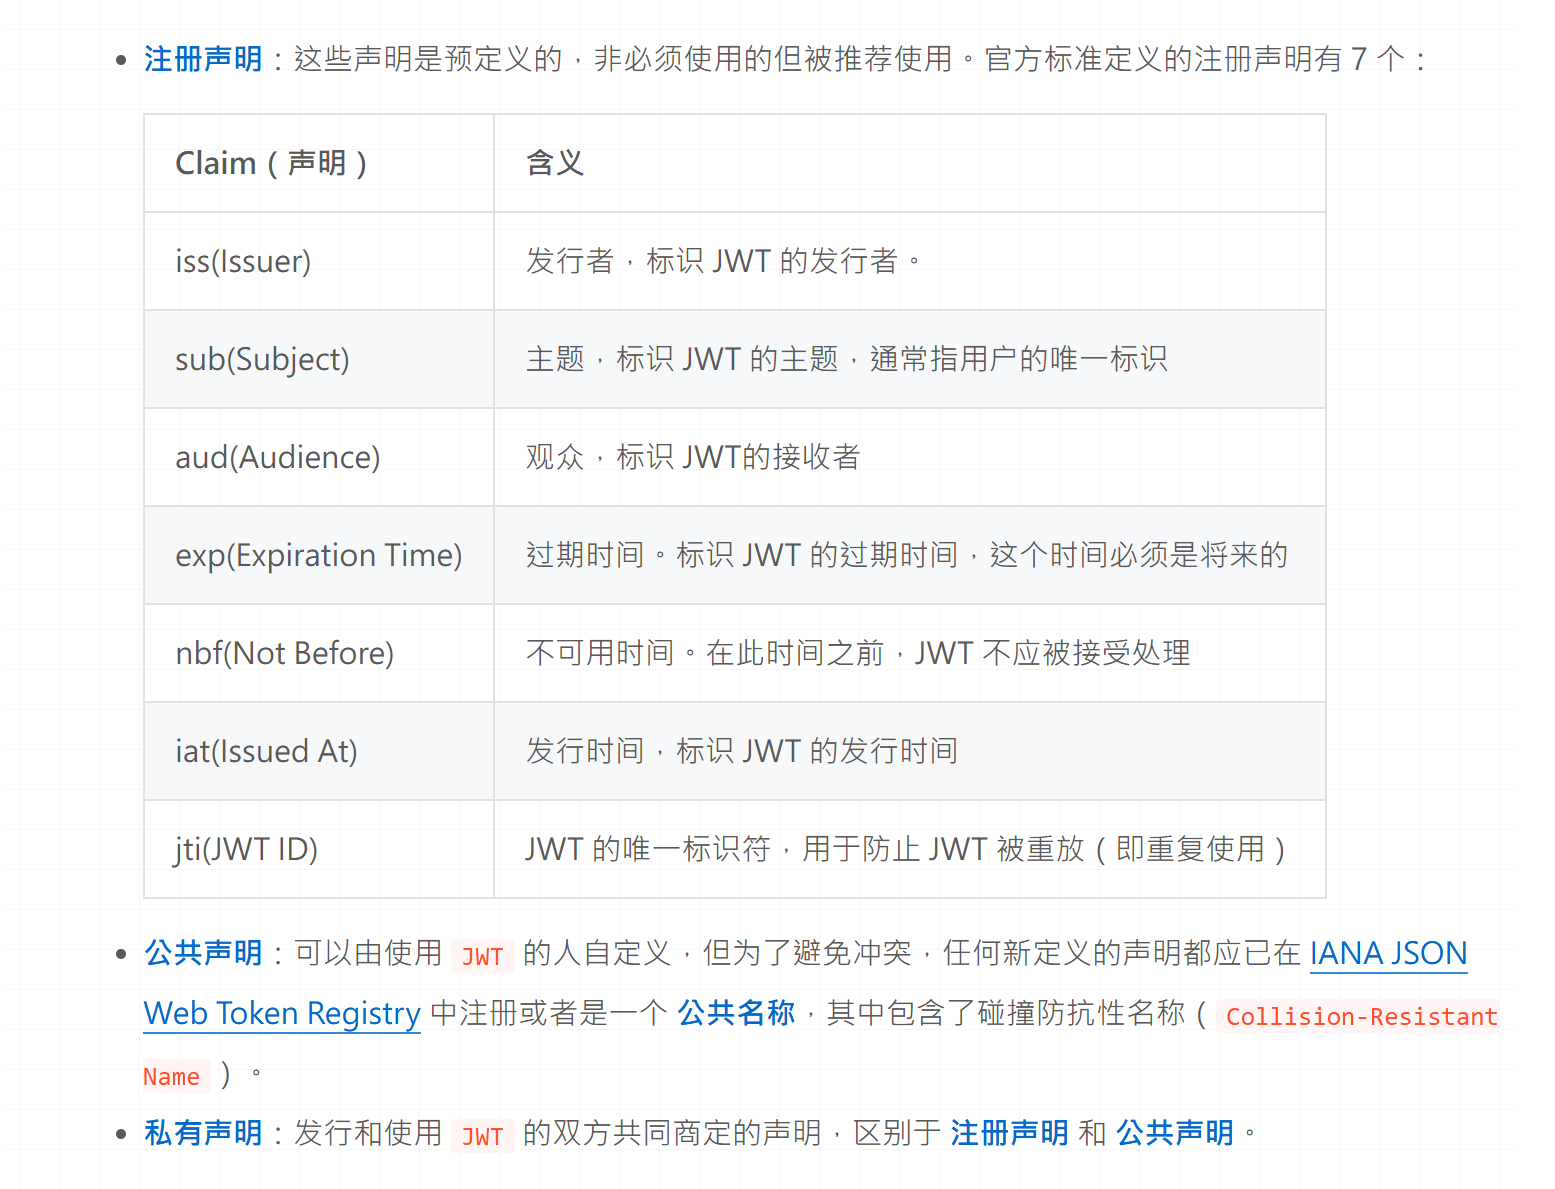Click the 私有声明 term before 发行和使用

(203, 1133)
